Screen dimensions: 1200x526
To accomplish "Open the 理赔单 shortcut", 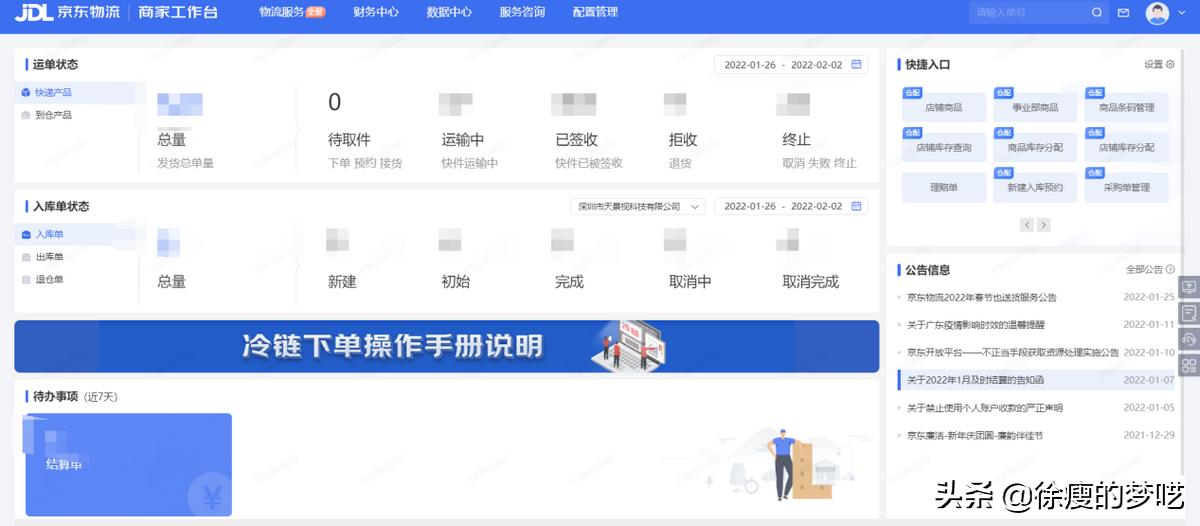I will tap(944, 187).
